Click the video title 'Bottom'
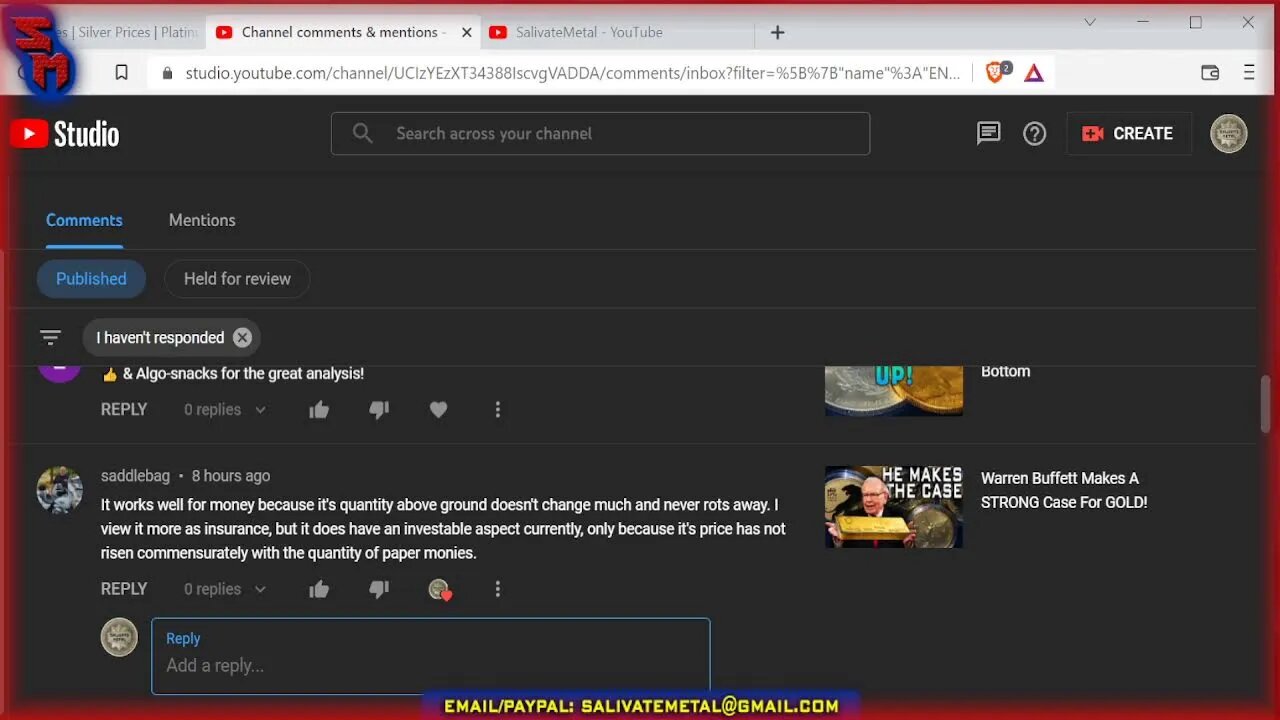 [x=1005, y=371]
